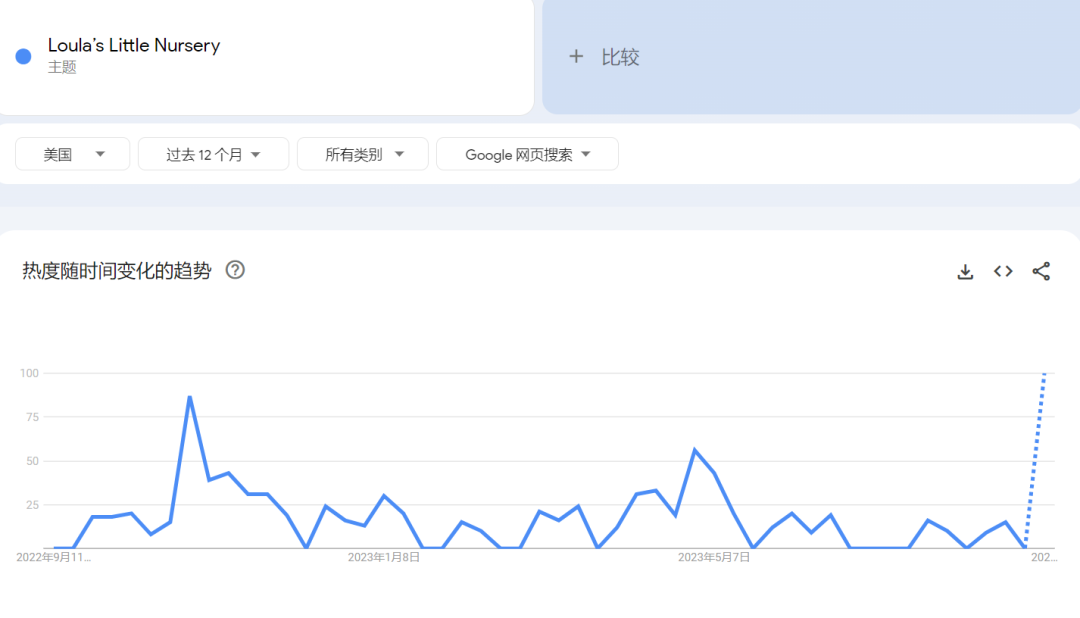Image resolution: width=1080 pixels, height=618 pixels.
Task: Click the chart peak just before 2023年5月7日
Action: pos(694,450)
